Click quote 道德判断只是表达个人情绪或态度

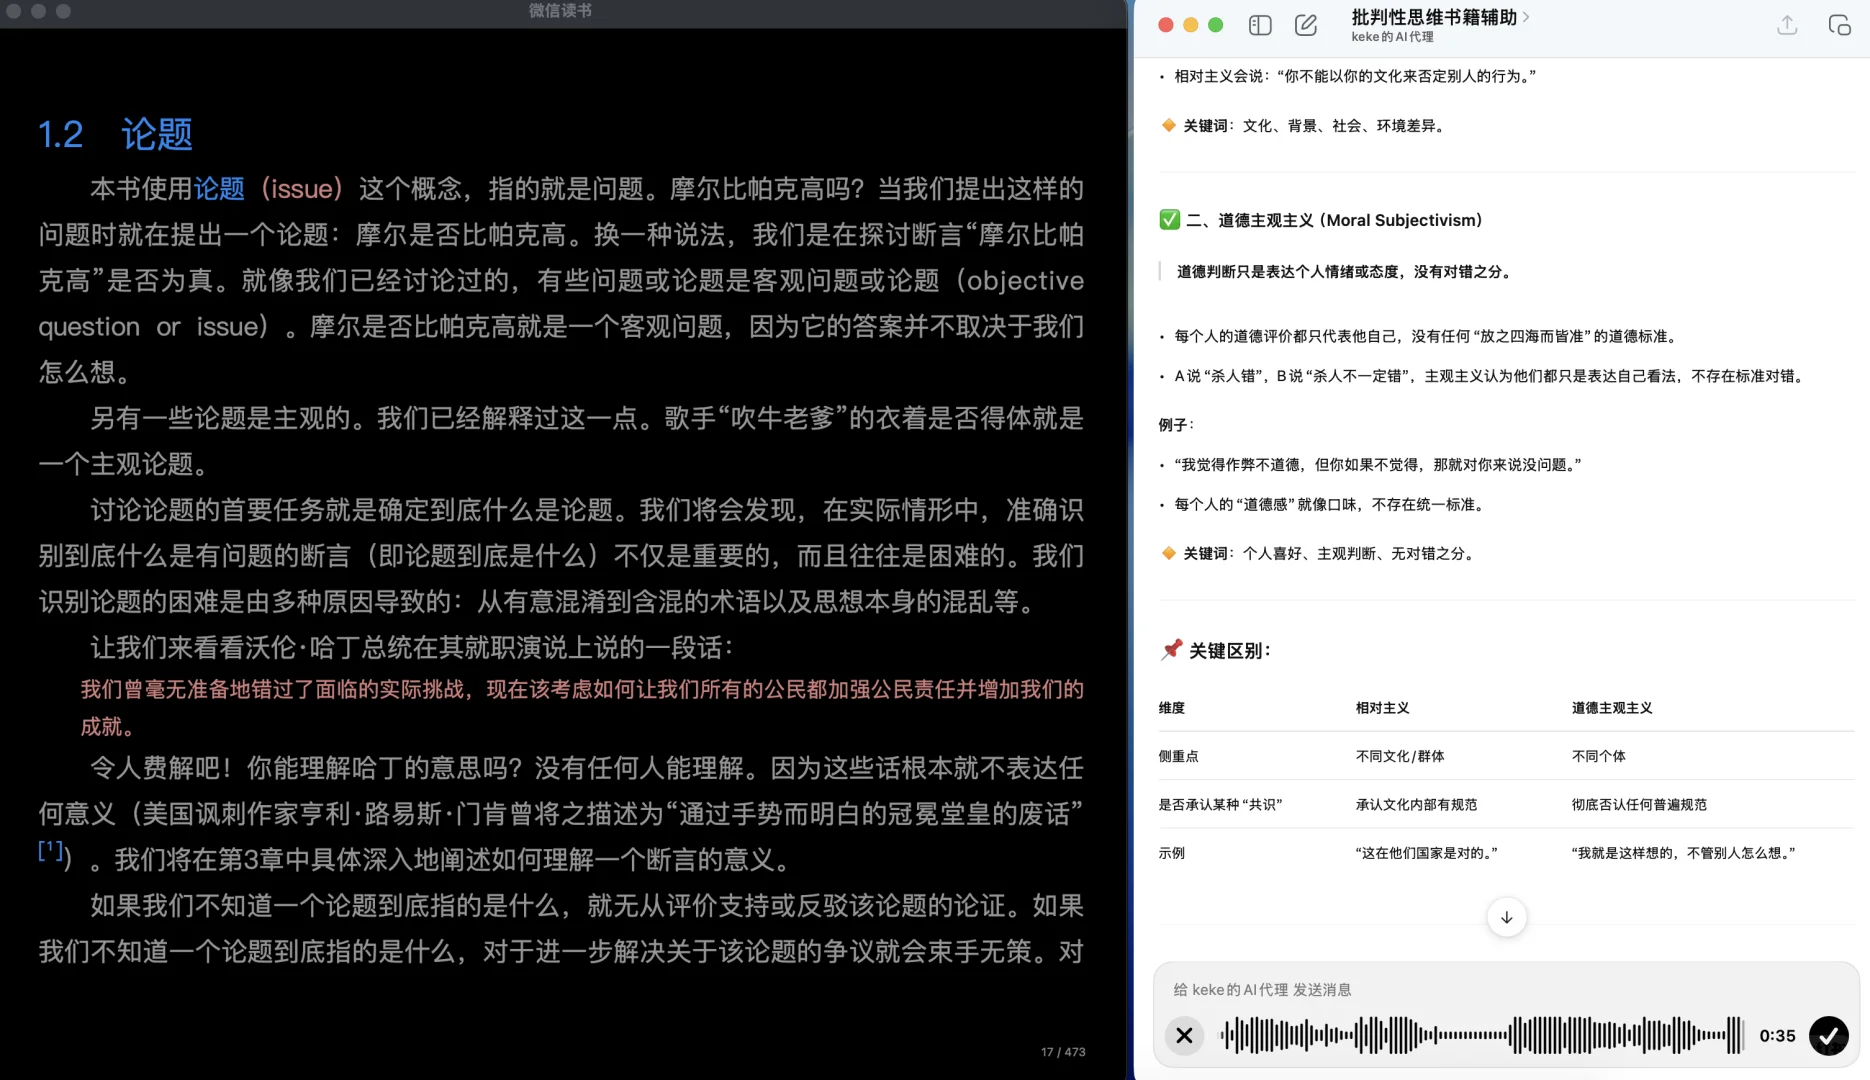(x=1343, y=271)
